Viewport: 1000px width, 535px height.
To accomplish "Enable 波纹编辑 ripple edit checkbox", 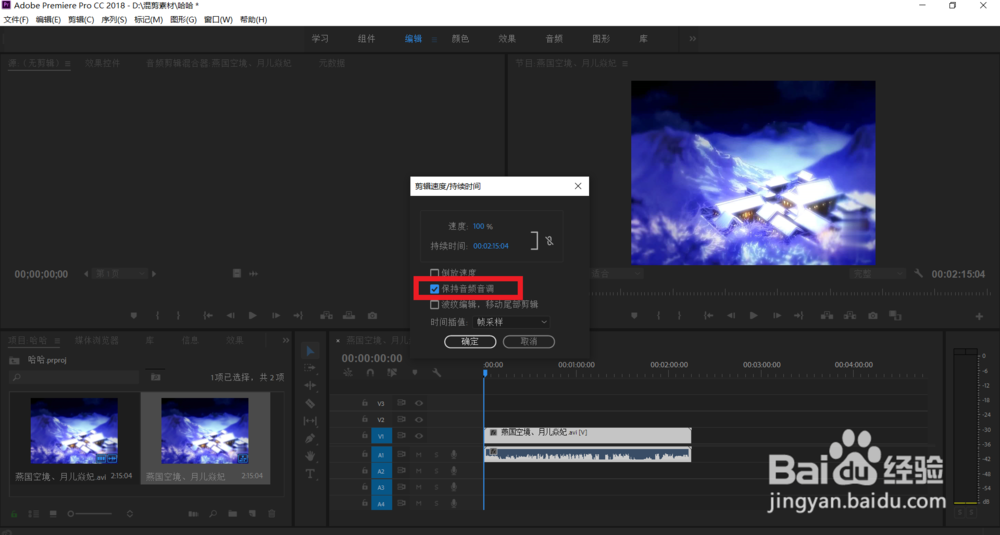I will click(x=434, y=305).
